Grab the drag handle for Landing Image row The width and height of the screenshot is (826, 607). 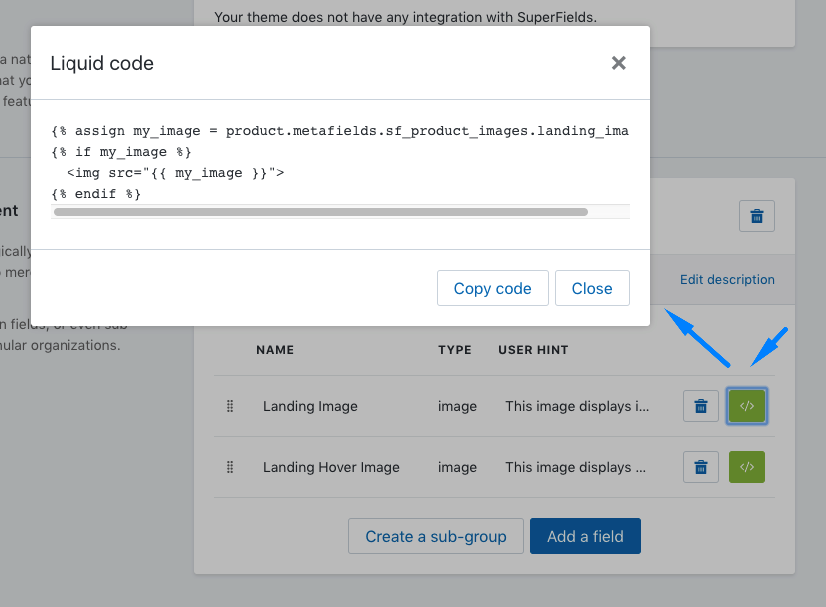point(230,406)
